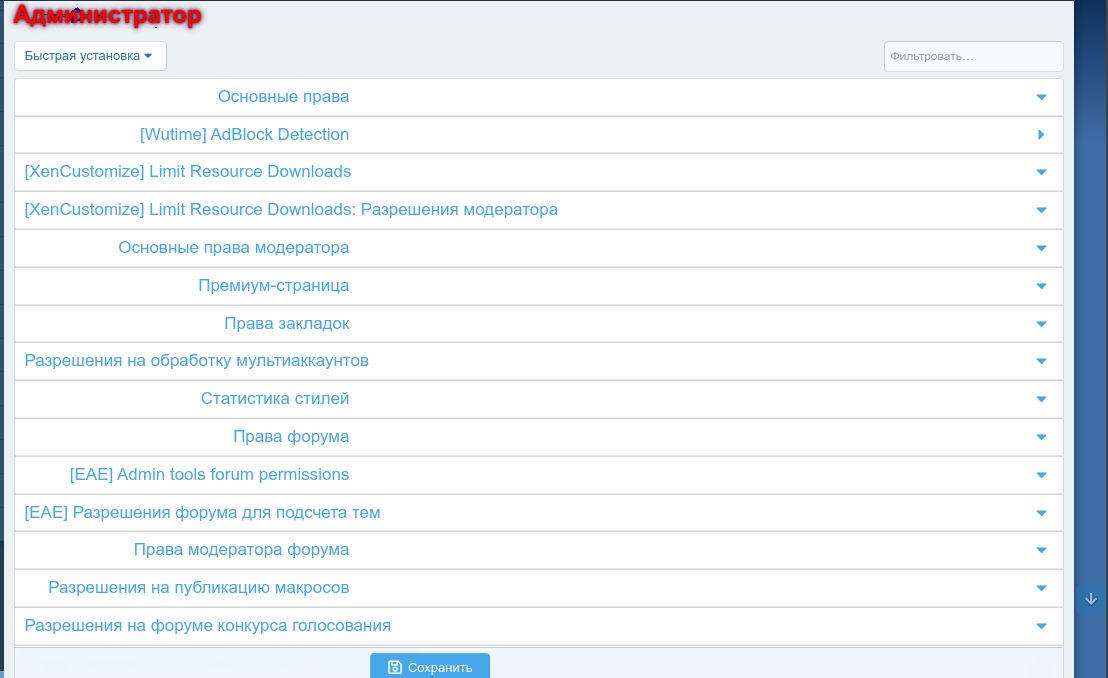The width and height of the screenshot is (1108, 678).
Task: Collapse the Основные права section arrow
Action: (1041, 97)
